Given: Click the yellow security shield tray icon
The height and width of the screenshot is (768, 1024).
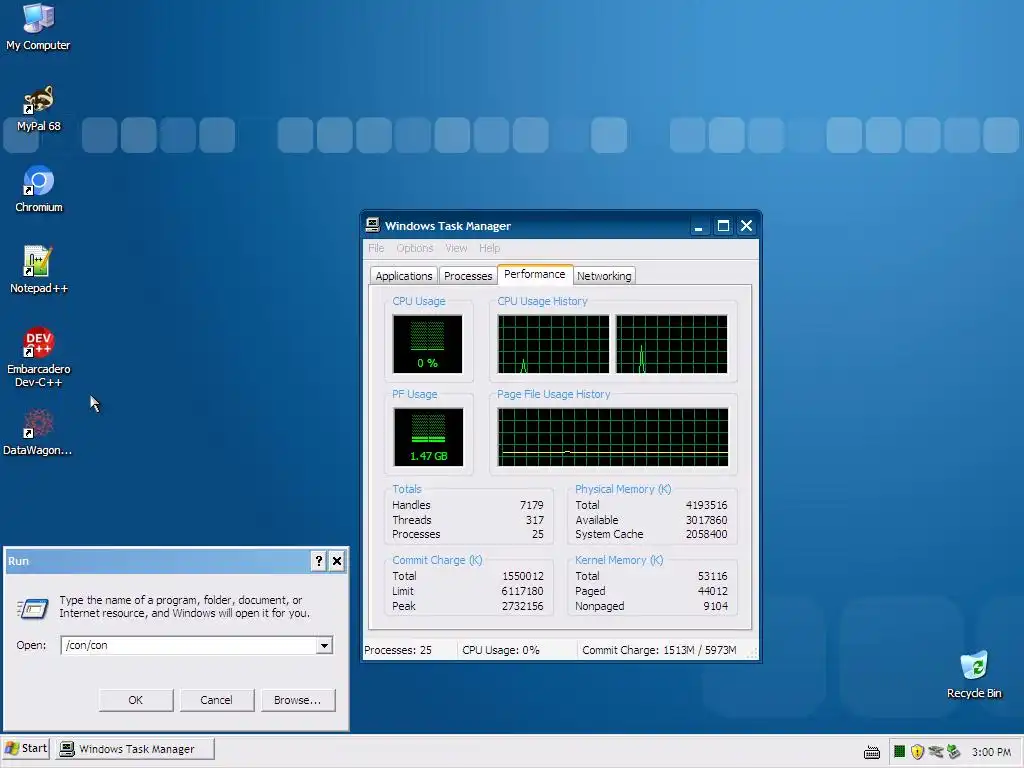Looking at the screenshot, I should [917, 752].
